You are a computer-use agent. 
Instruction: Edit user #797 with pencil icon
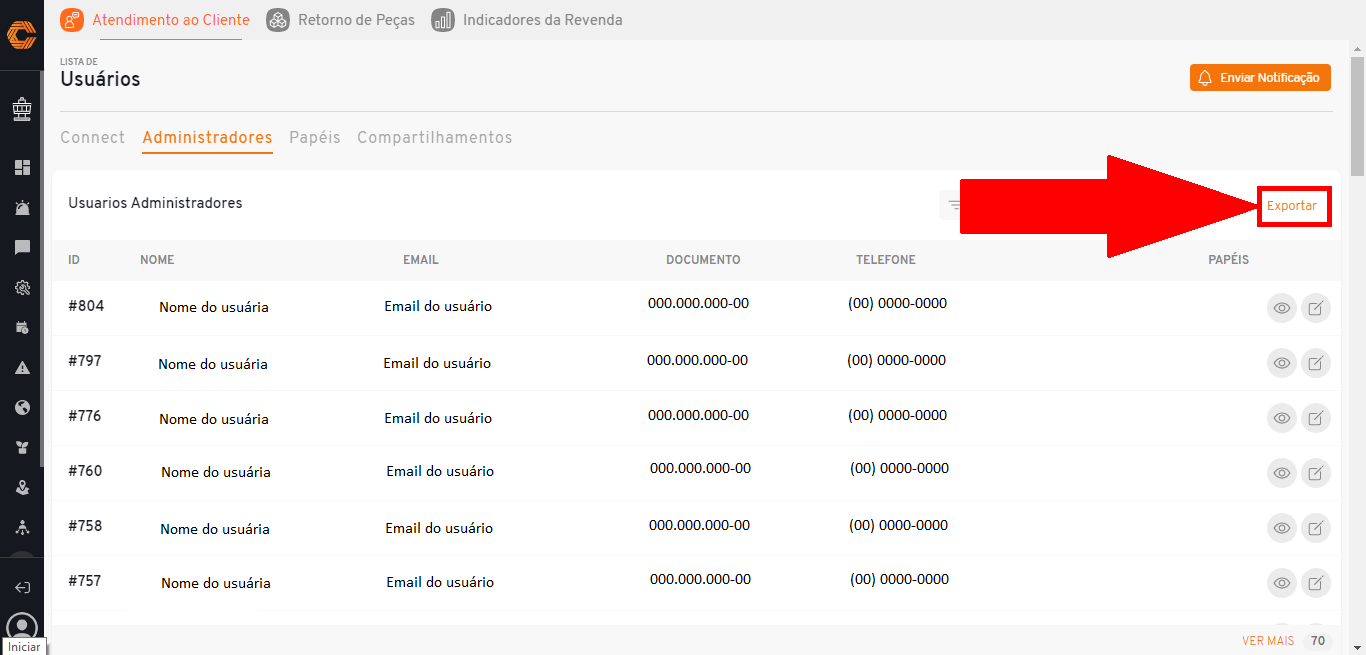pyautogui.click(x=1316, y=363)
